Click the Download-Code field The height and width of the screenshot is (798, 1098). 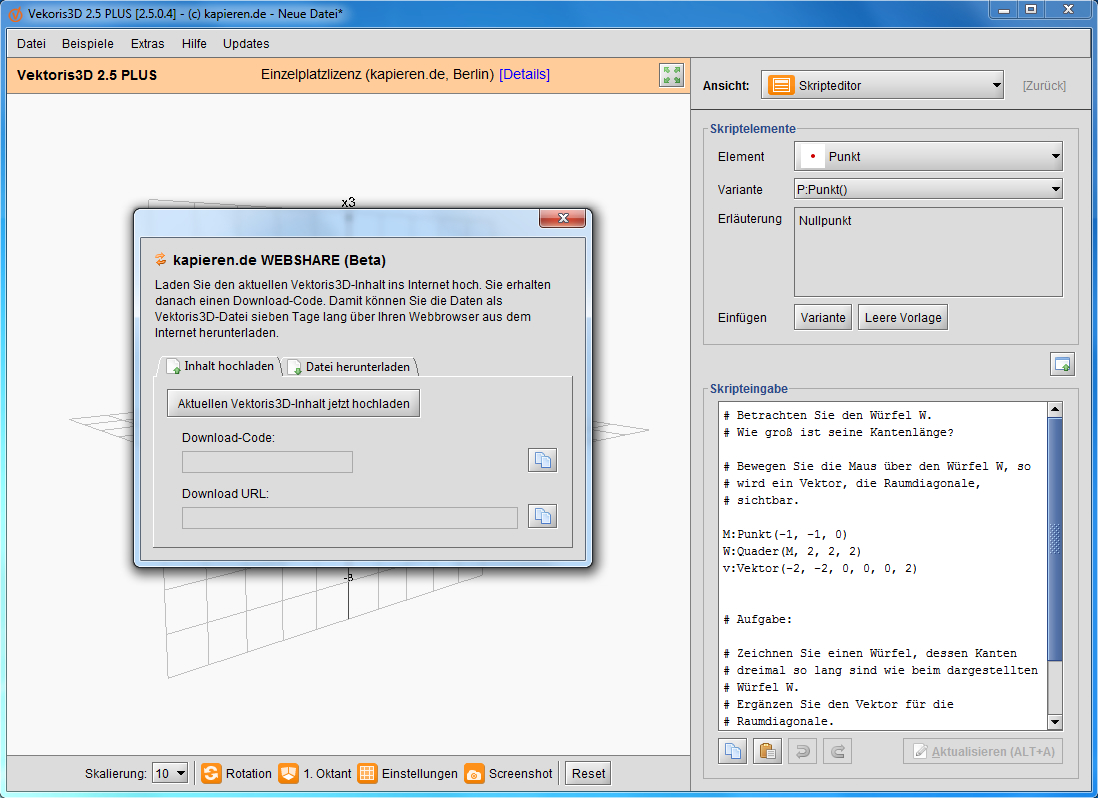coord(267,462)
